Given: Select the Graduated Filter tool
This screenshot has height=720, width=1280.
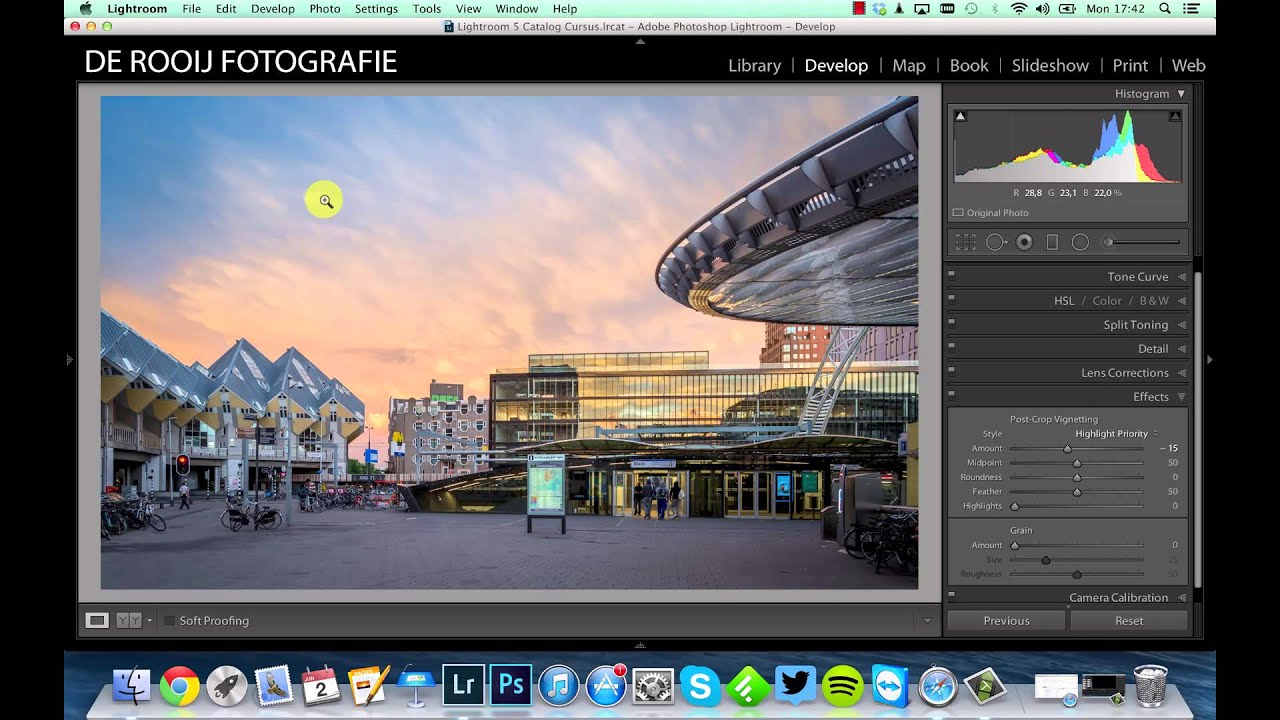Looking at the screenshot, I should click(1052, 242).
